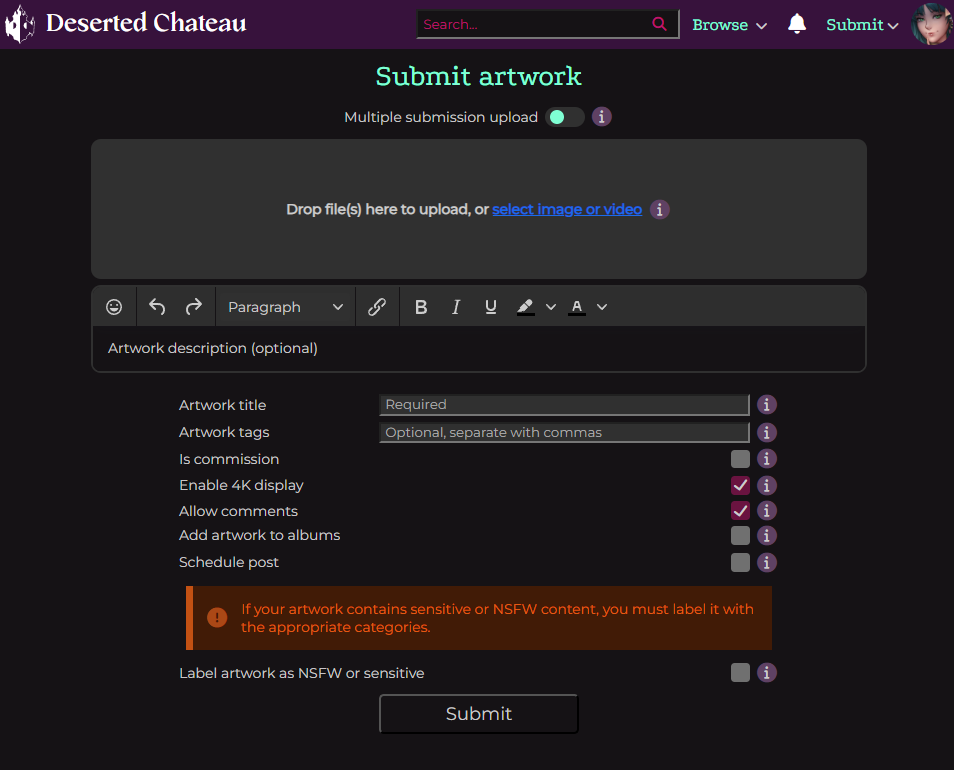Click the redo arrow icon
Screen dimensions: 954x770
[x=194, y=307]
